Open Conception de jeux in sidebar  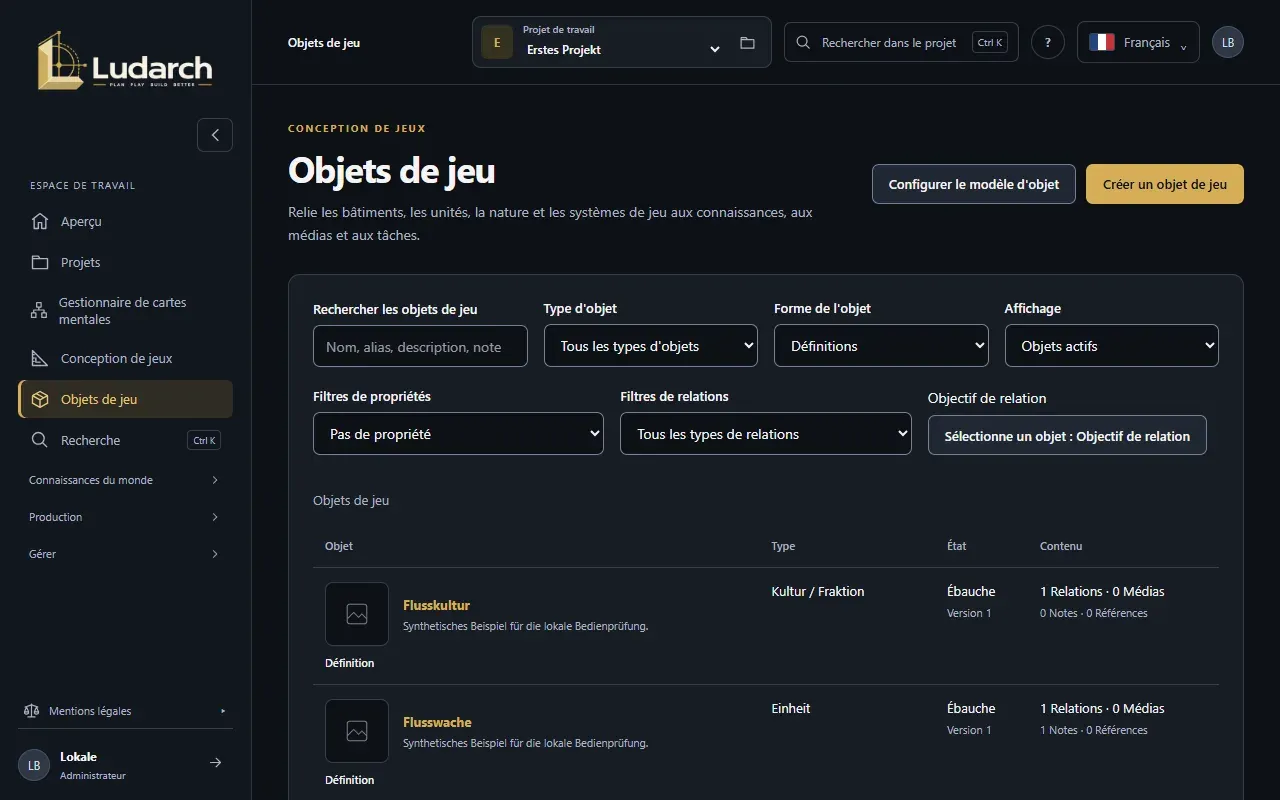(125, 358)
